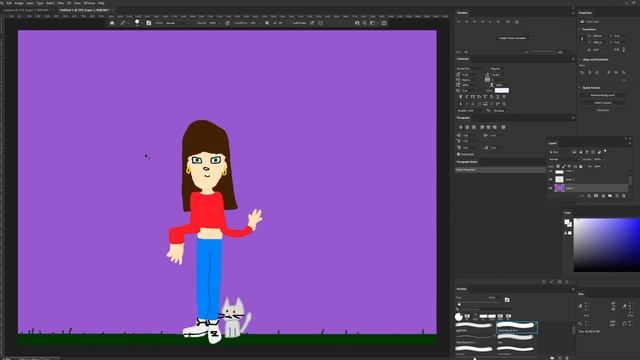Click the Home icon in options bar
Viewport: 640px width, 360px height.
pyautogui.click(x=112, y=23)
